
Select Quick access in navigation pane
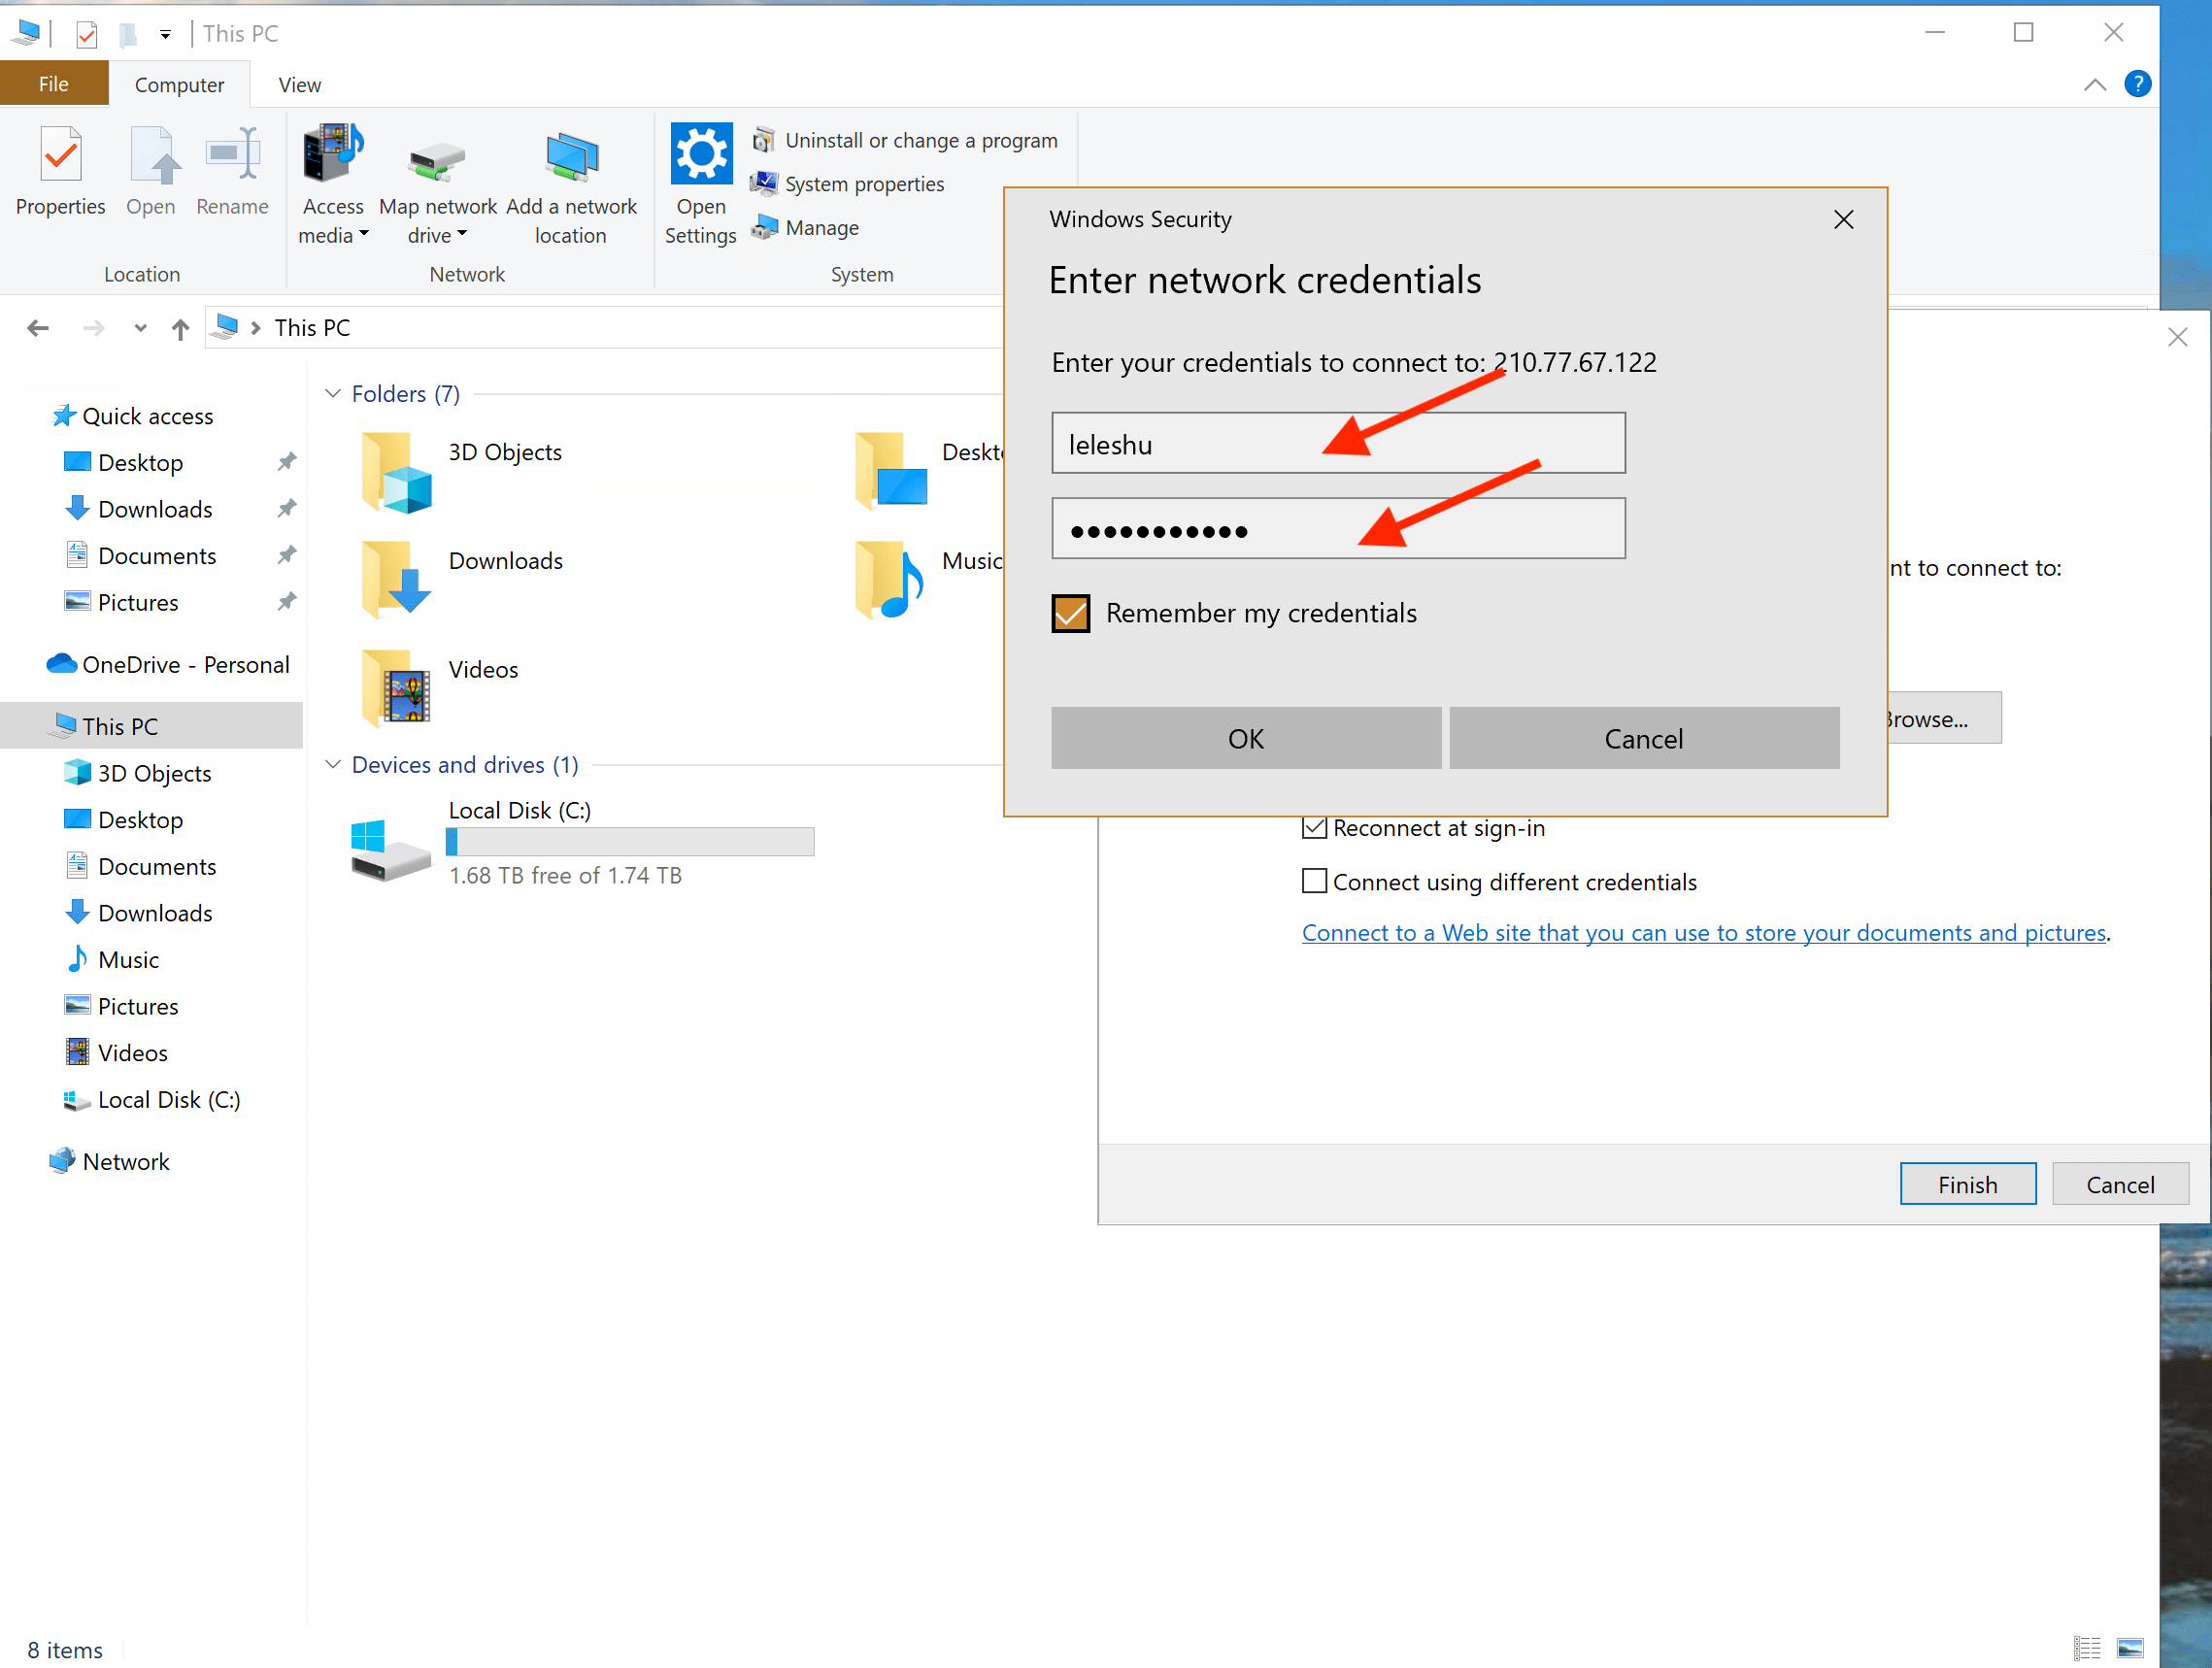coord(147,416)
